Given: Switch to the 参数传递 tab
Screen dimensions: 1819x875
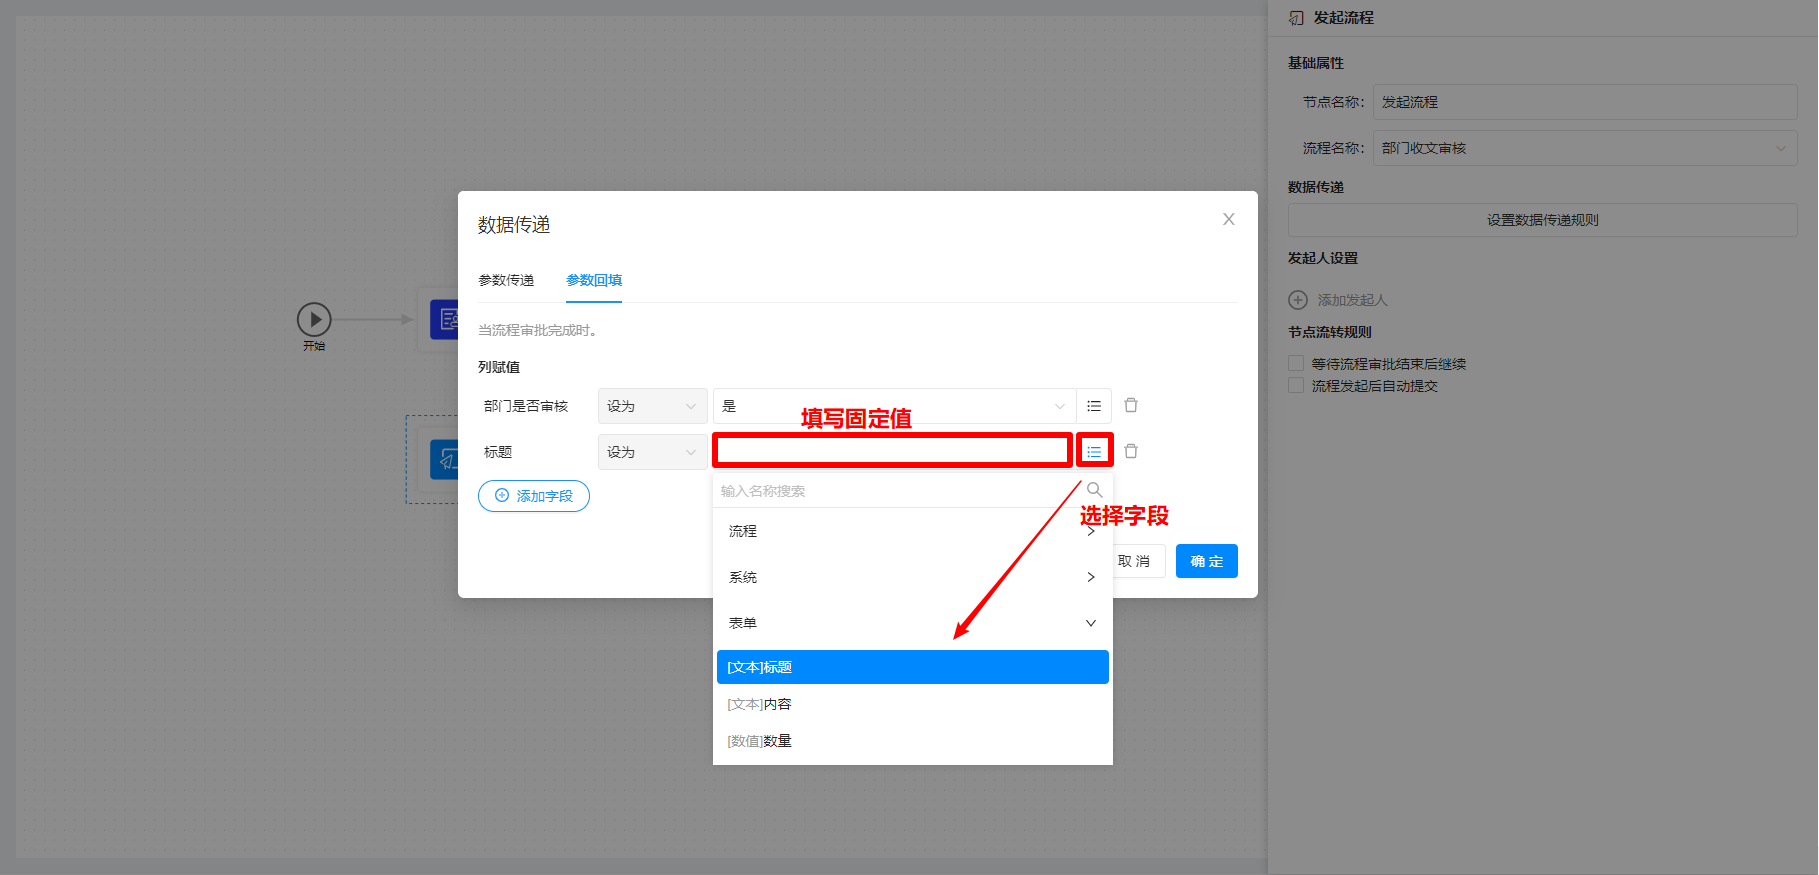Looking at the screenshot, I should [506, 280].
